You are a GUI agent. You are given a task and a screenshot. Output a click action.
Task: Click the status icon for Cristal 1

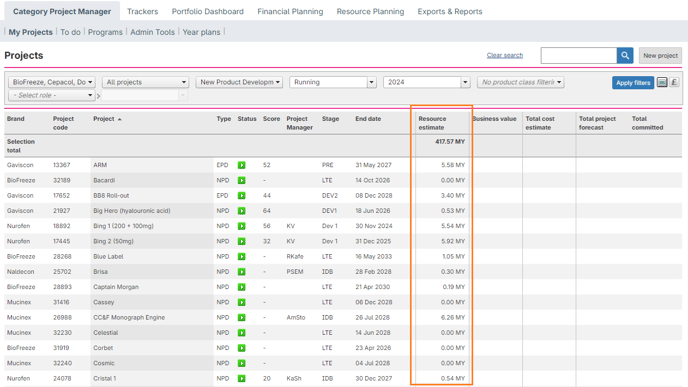[x=242, y=378]
